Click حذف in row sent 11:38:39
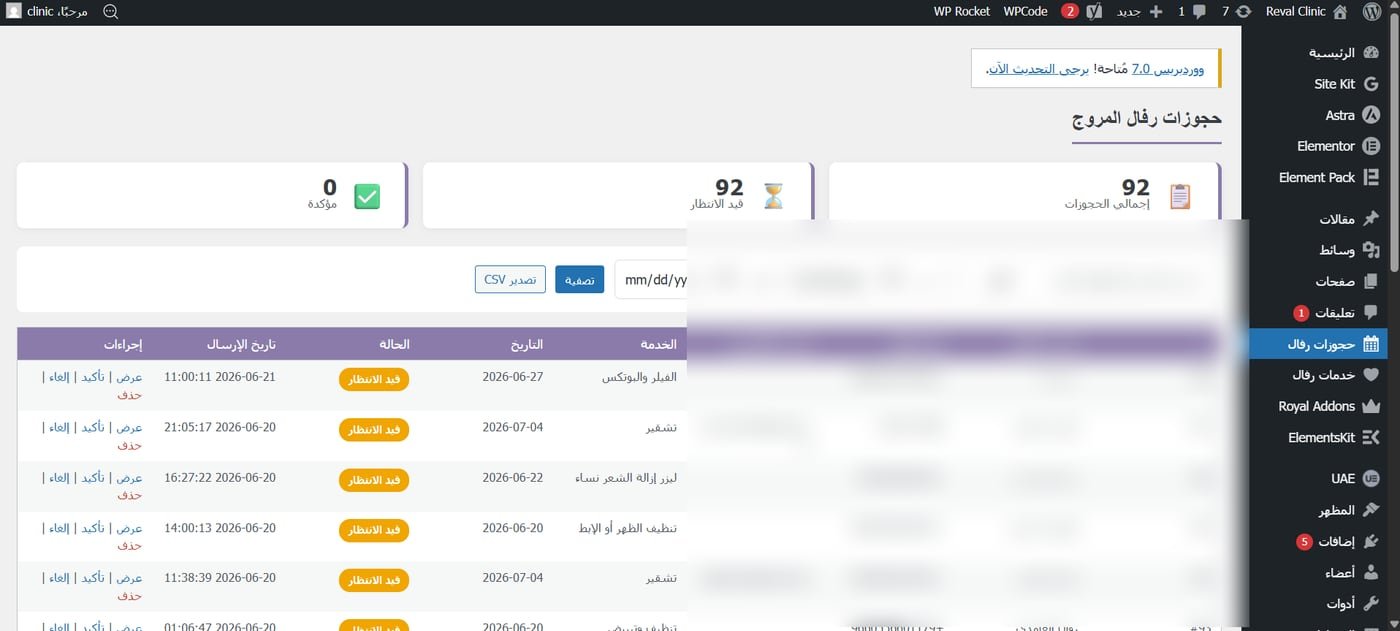 coord(130,596)
